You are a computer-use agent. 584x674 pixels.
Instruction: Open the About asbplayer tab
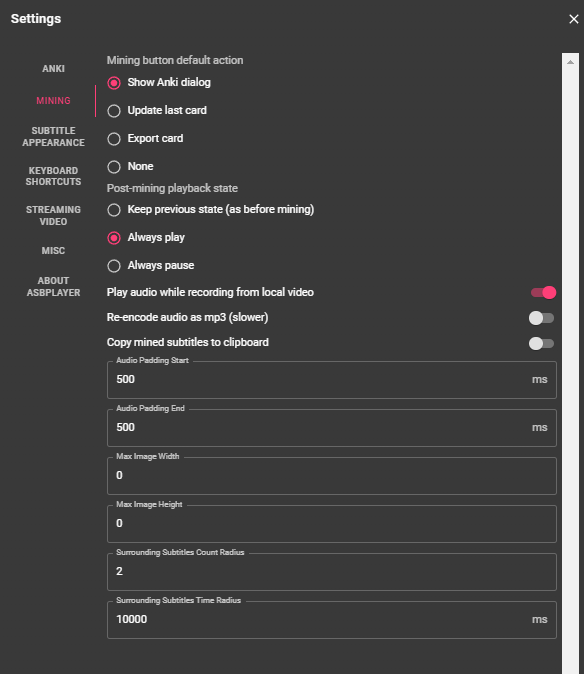click(x=53, y=287)
